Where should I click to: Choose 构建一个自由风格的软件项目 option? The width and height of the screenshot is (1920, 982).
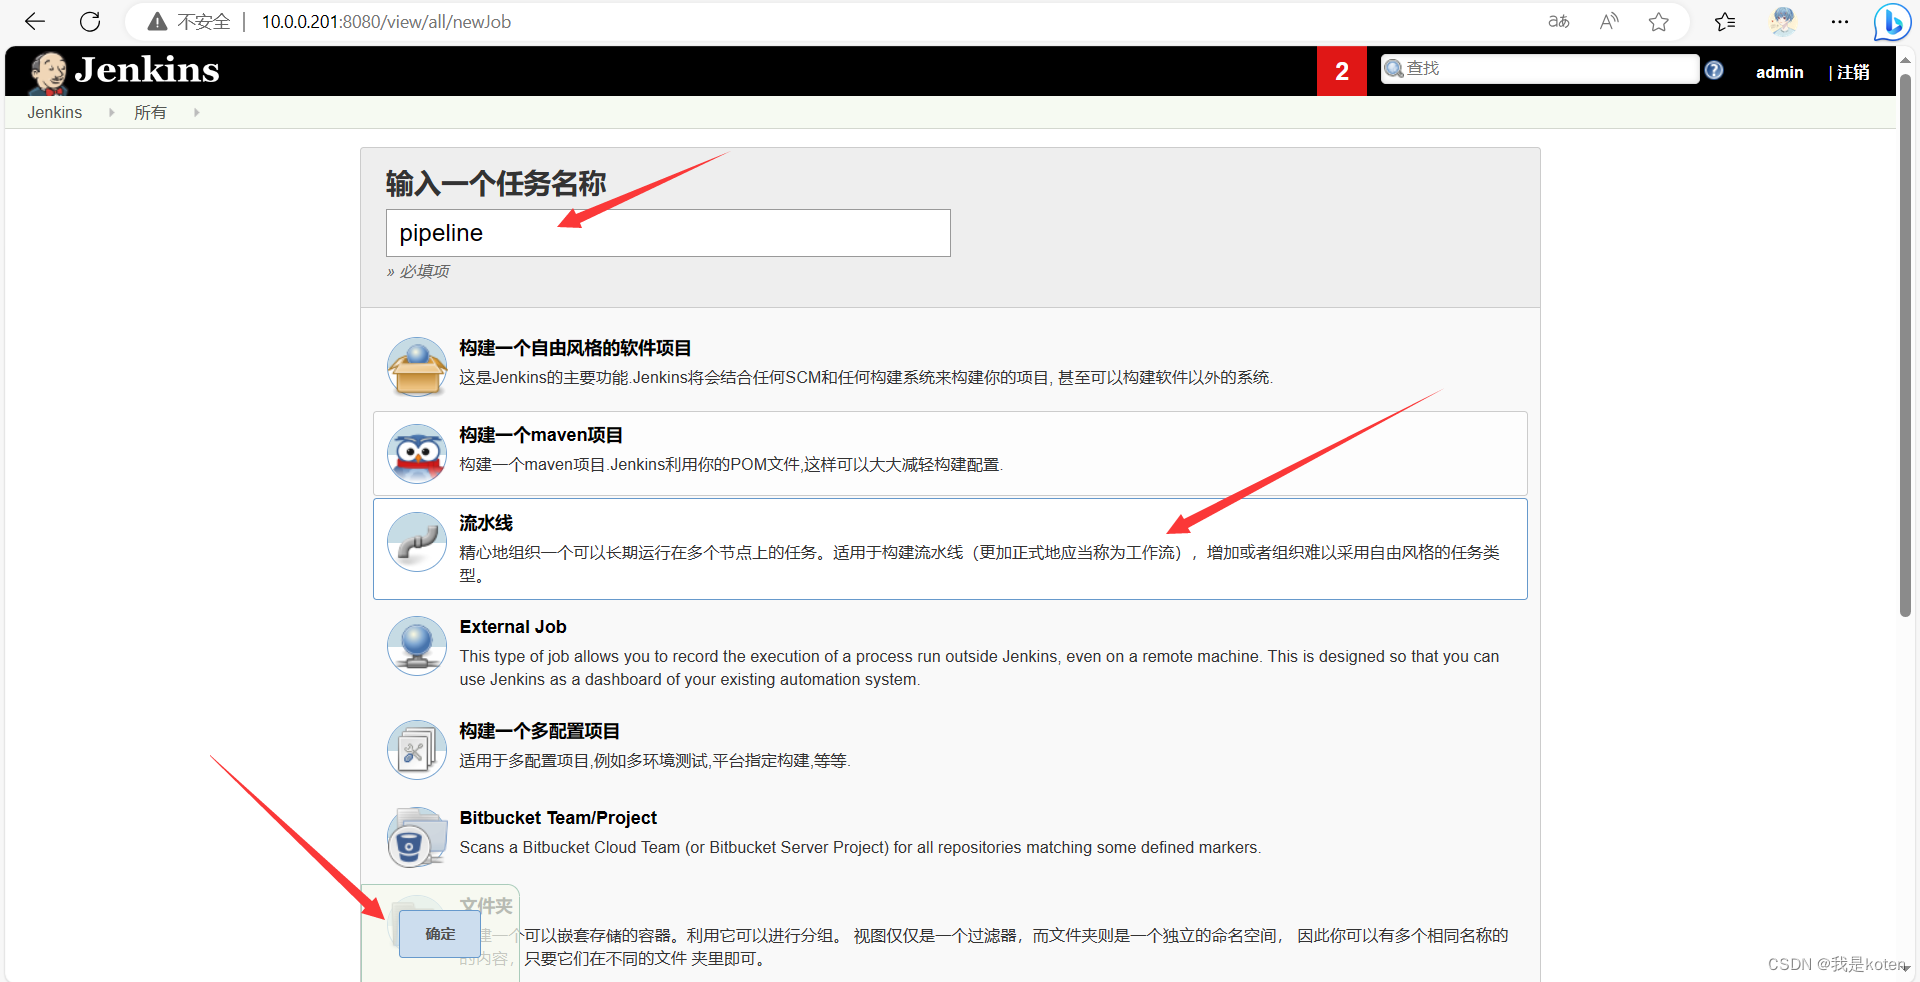(x=575, y=348)
